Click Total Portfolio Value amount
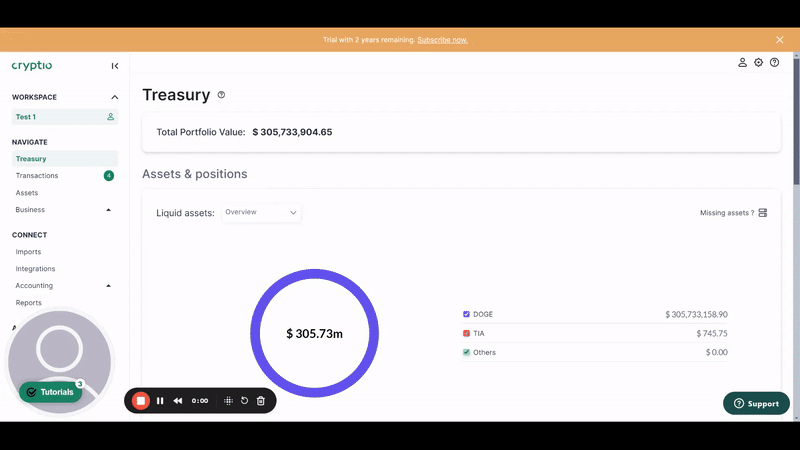The image size is (800, 450). pos(292,132)
